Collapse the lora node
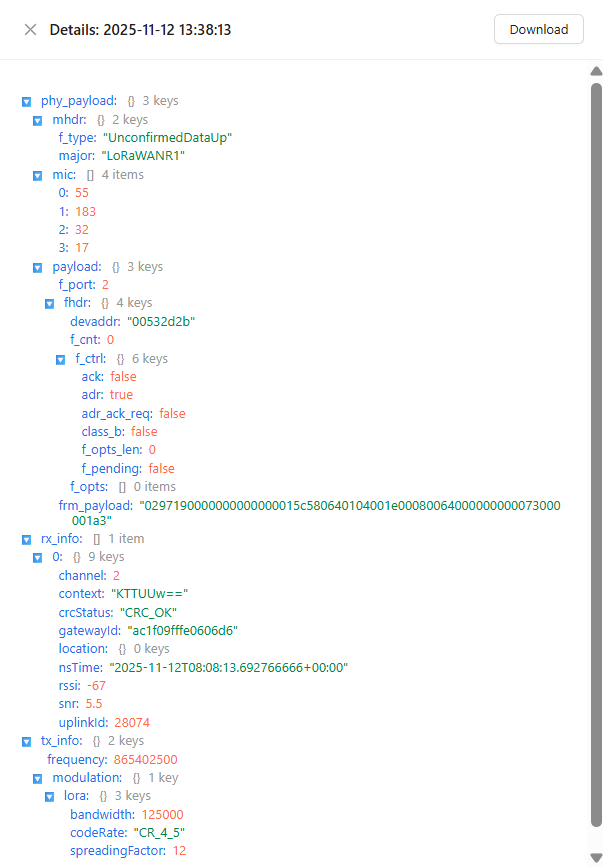603x867 pixels. [49, 797]
